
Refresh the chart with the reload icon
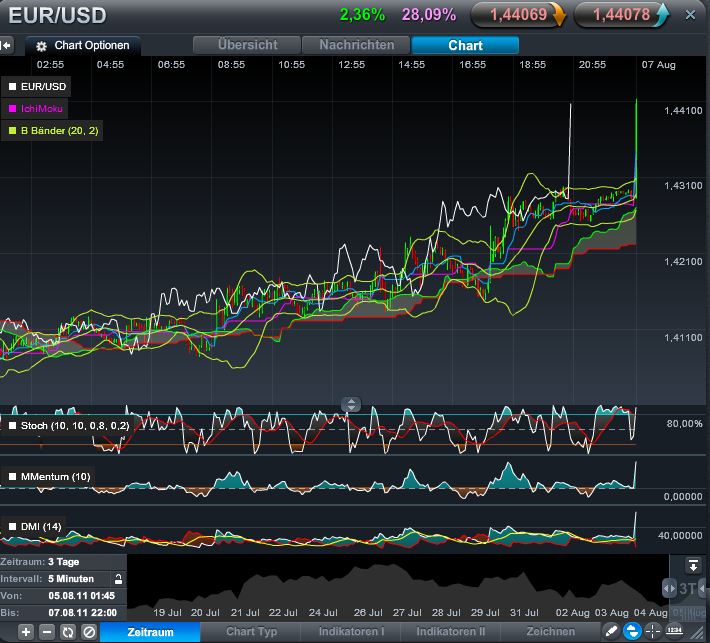click(x=68, y=632)
